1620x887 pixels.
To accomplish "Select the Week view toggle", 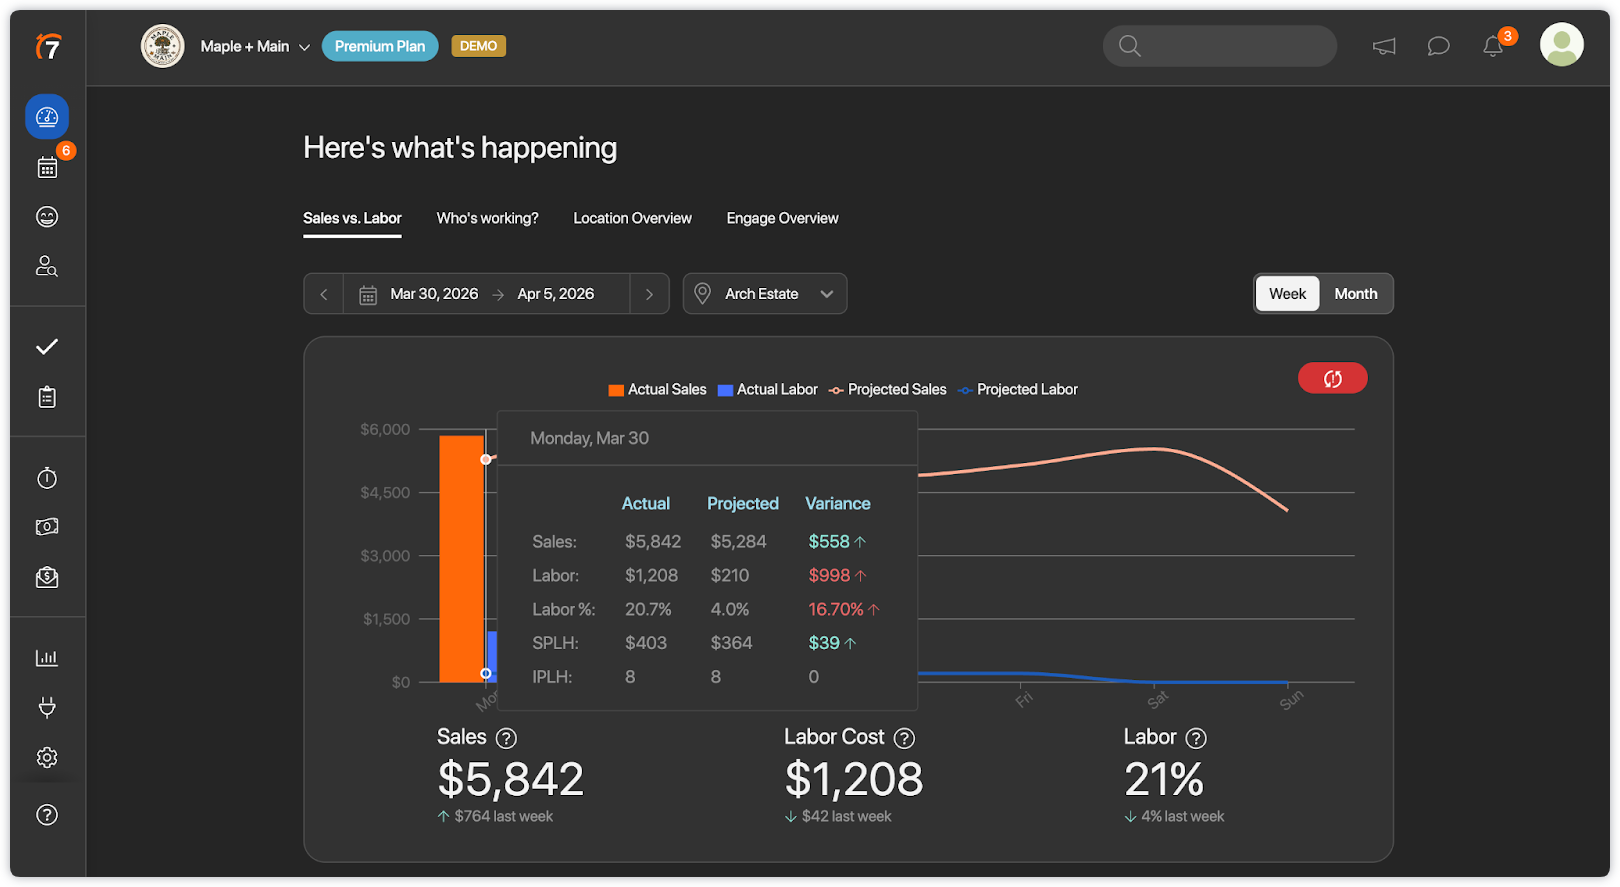I will 1287,294.
